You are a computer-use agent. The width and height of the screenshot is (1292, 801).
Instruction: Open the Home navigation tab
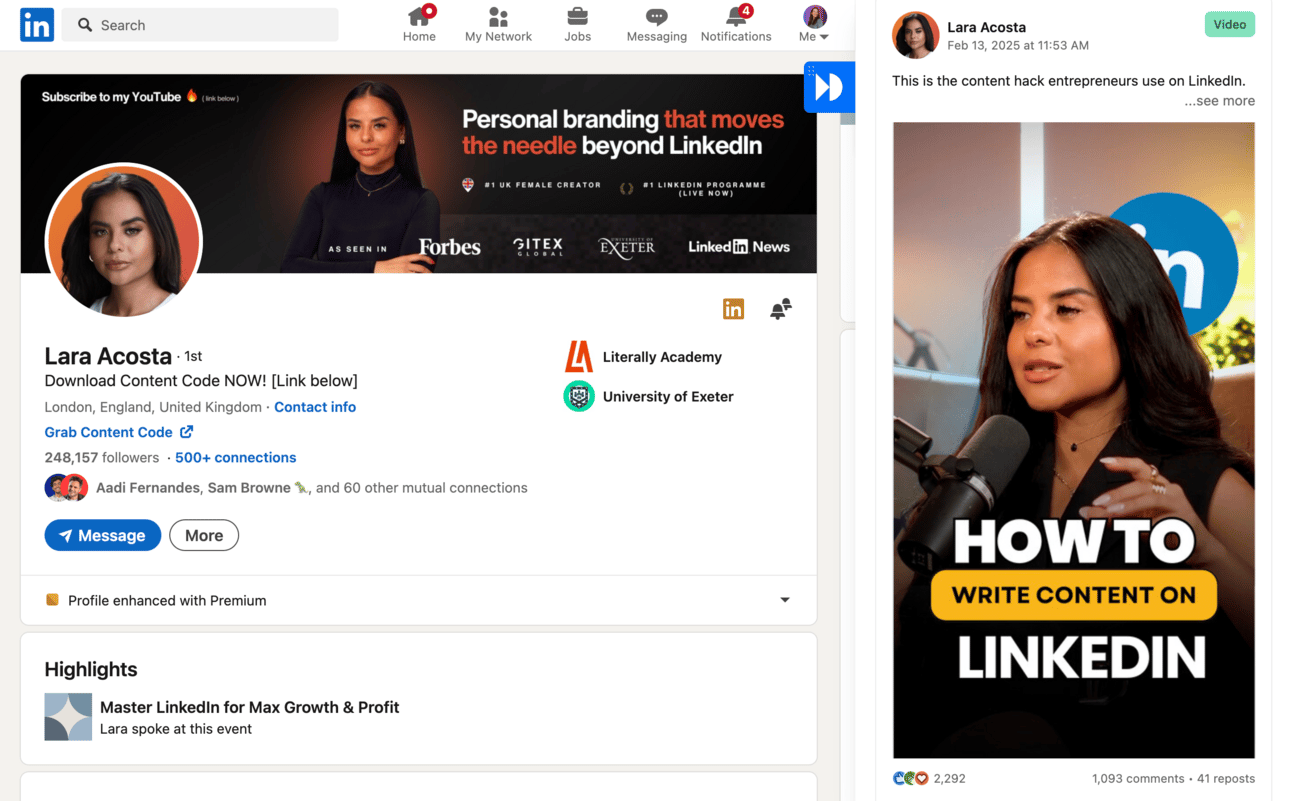point(419,24)
